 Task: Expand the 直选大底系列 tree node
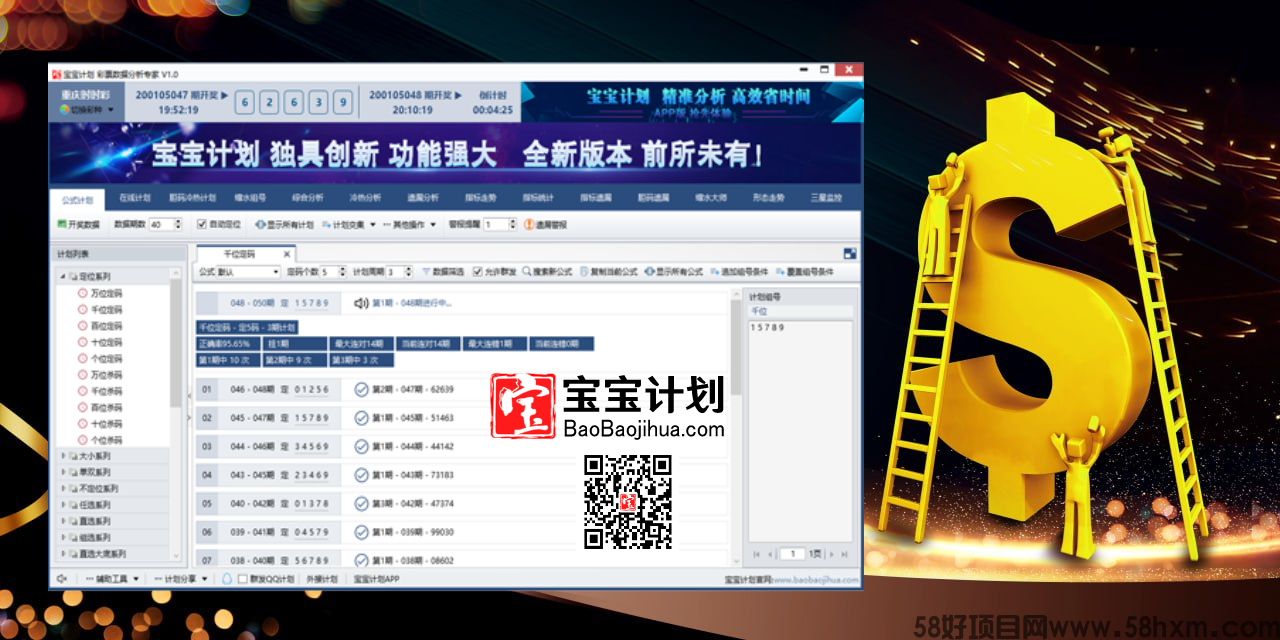[62, 554]
